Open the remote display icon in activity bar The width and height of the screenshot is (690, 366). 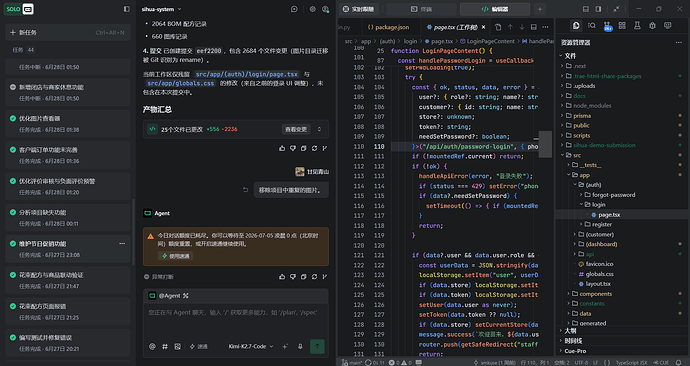pyautogui.click(x=668, y=26)
